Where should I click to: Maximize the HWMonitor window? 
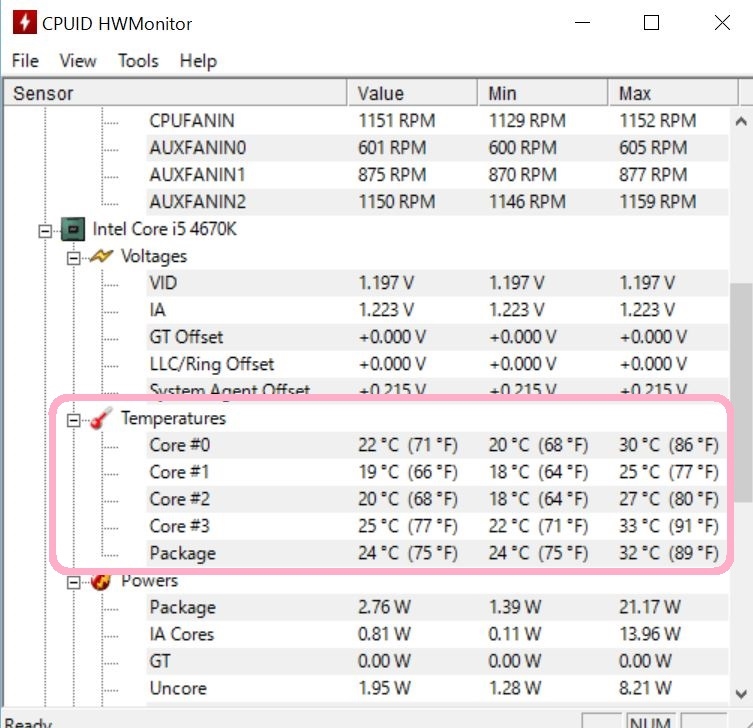pyautogui.click(x=651, y=23)
